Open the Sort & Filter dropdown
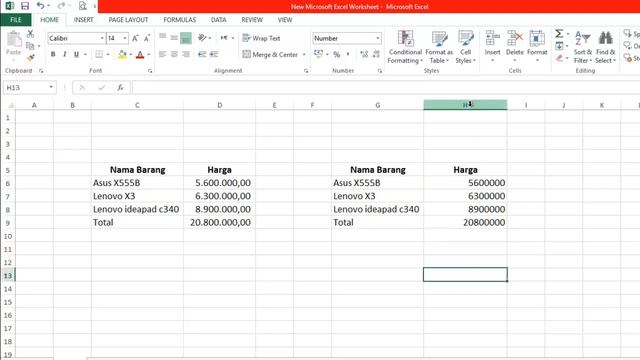This screenshot has height=360, width=640. [582, 47]
